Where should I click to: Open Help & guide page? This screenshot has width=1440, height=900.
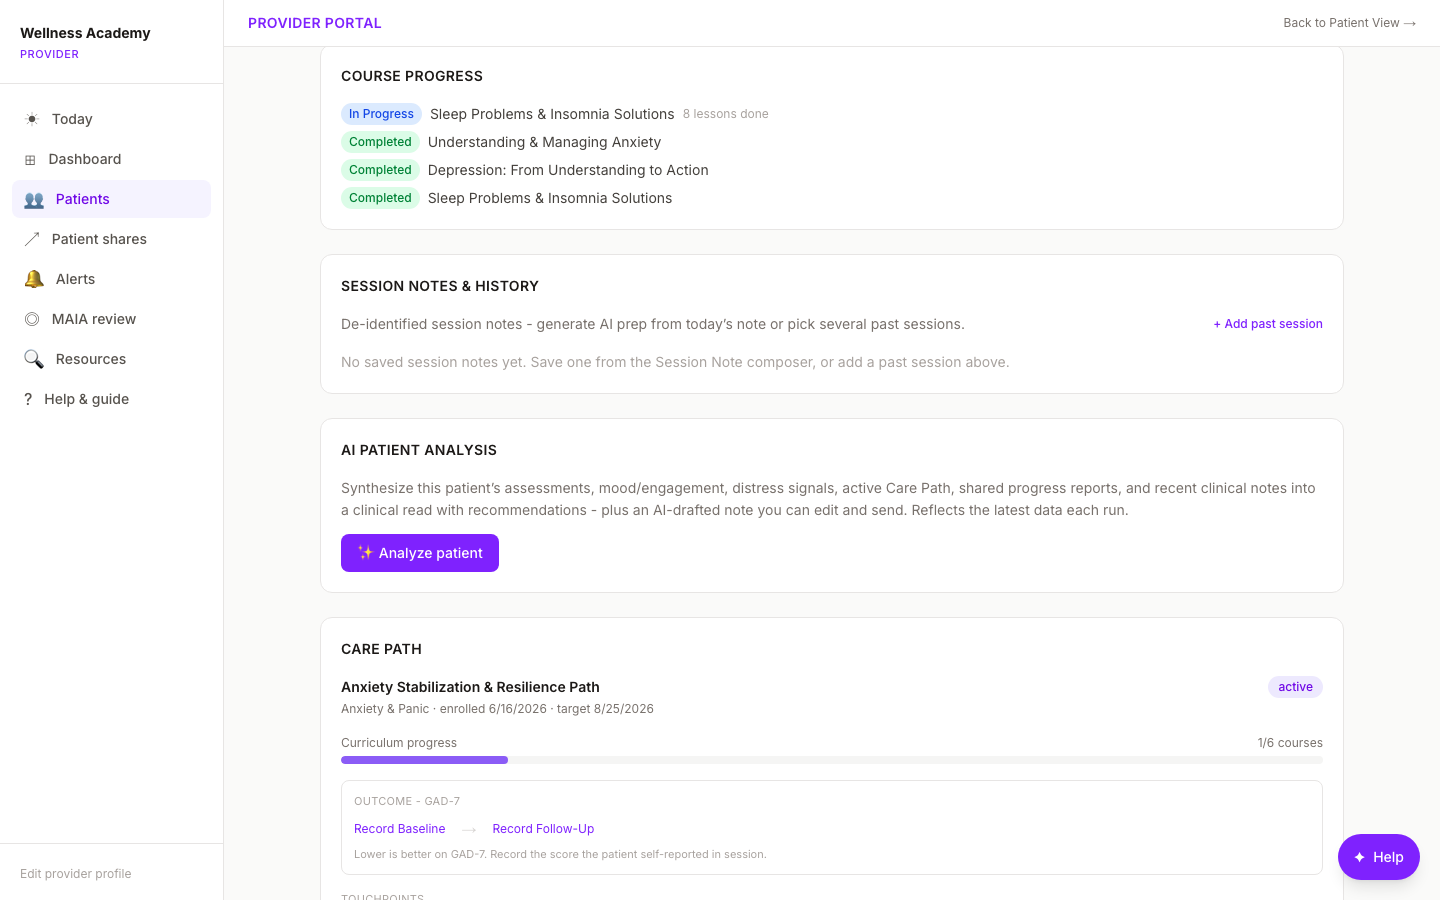point(111,399)
